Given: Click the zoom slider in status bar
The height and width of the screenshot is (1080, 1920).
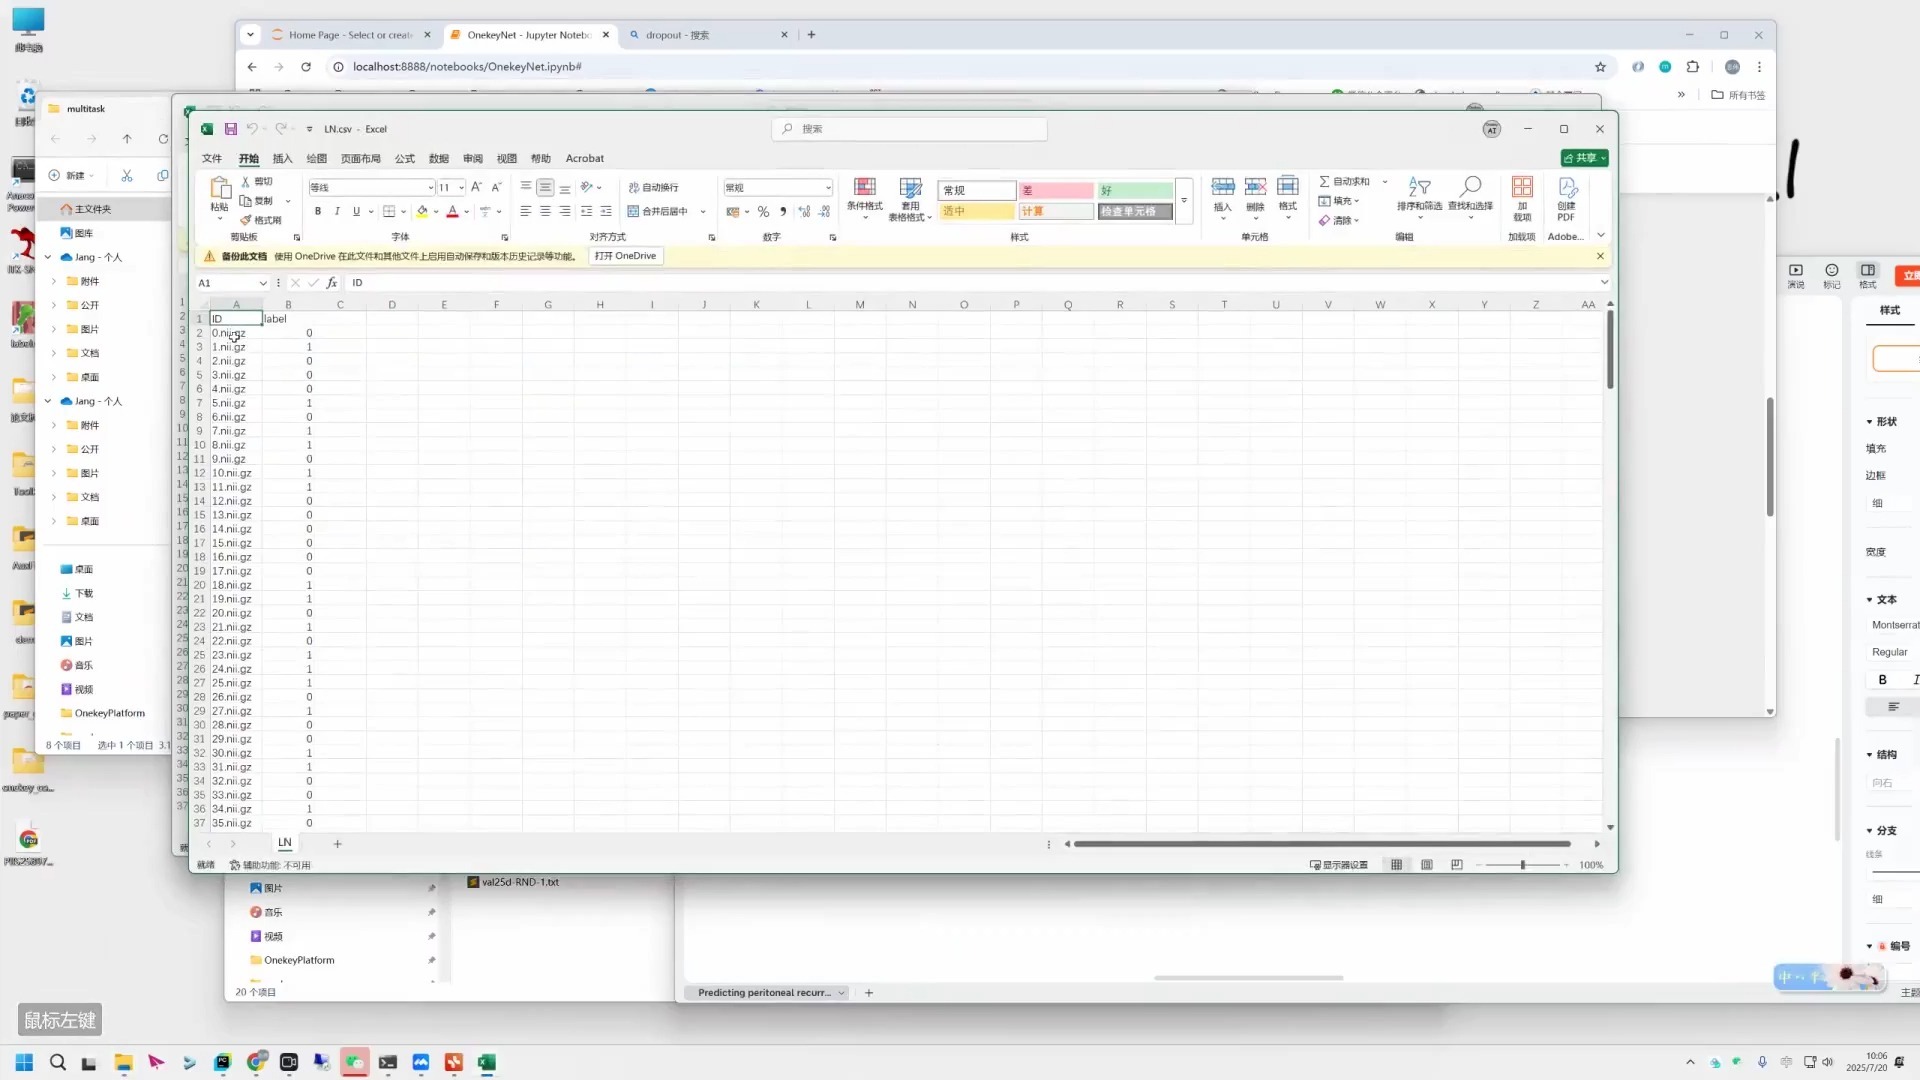Looking at the screenshot, I should tap(1523, 865).
